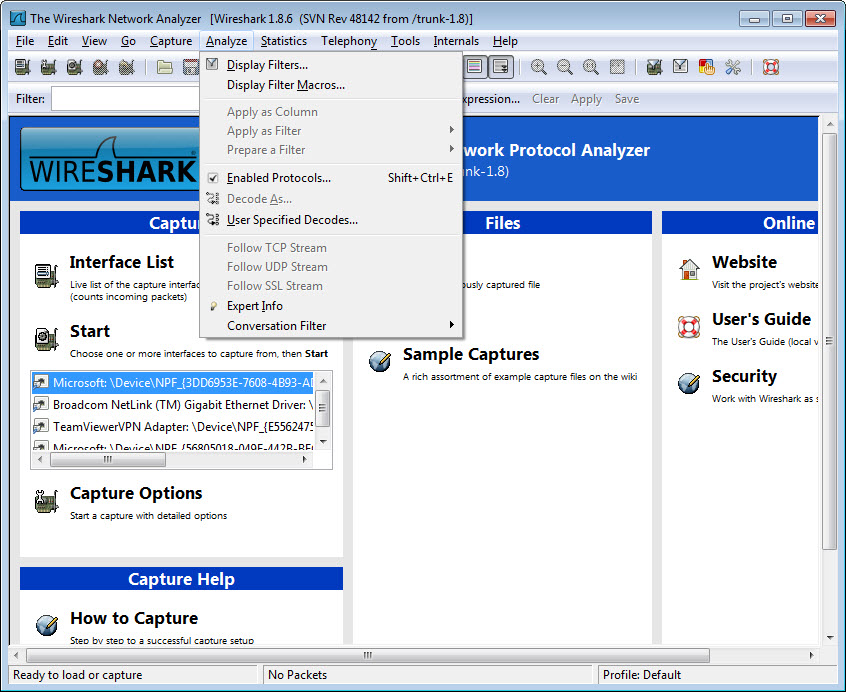Click the Clear filter button
Viewport: 846px width, 692px height.
tap(545, 99)
